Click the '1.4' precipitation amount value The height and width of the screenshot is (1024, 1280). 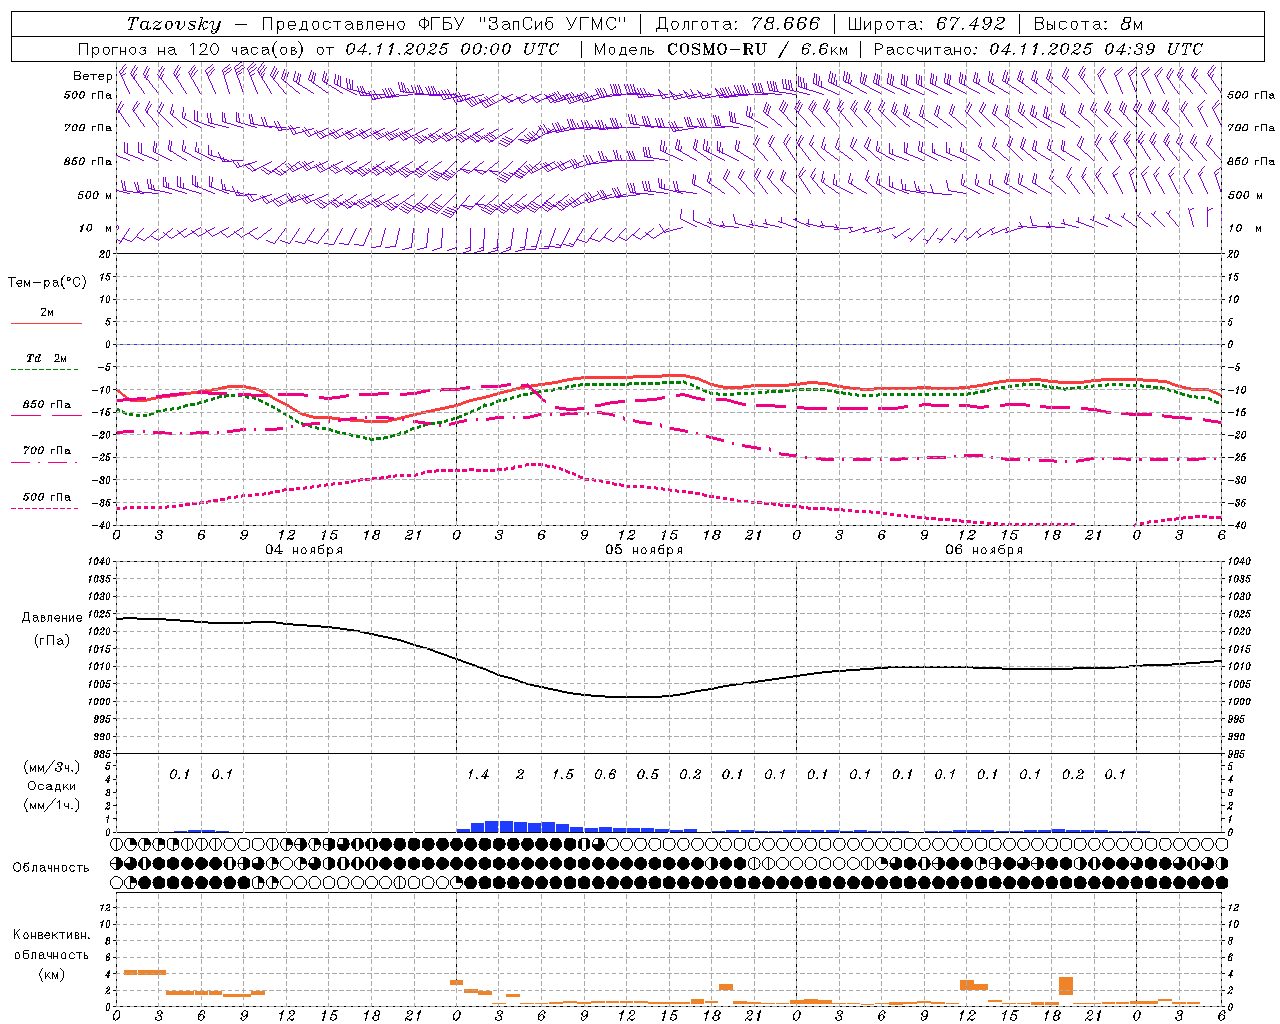coord(478,775)
